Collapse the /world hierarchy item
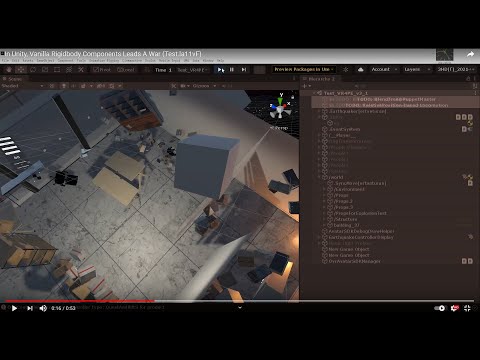480x360 pixels. tap(319, 177)
